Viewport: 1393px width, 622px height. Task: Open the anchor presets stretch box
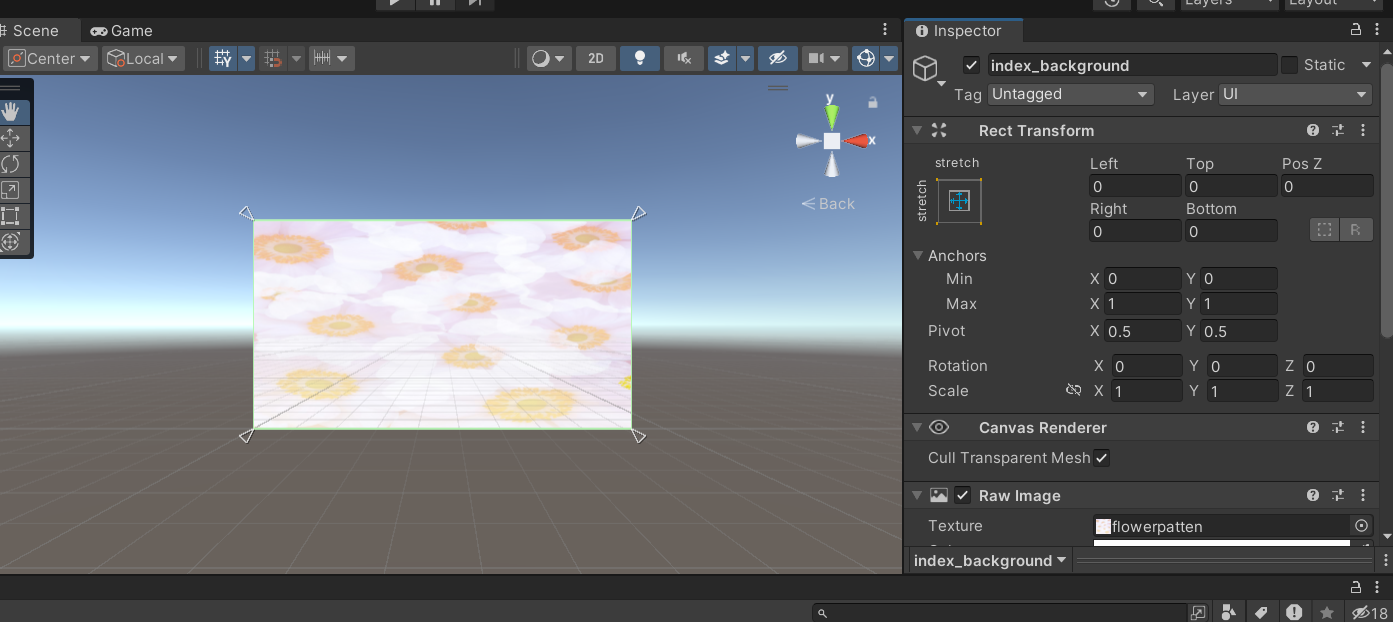coord(959,201)
